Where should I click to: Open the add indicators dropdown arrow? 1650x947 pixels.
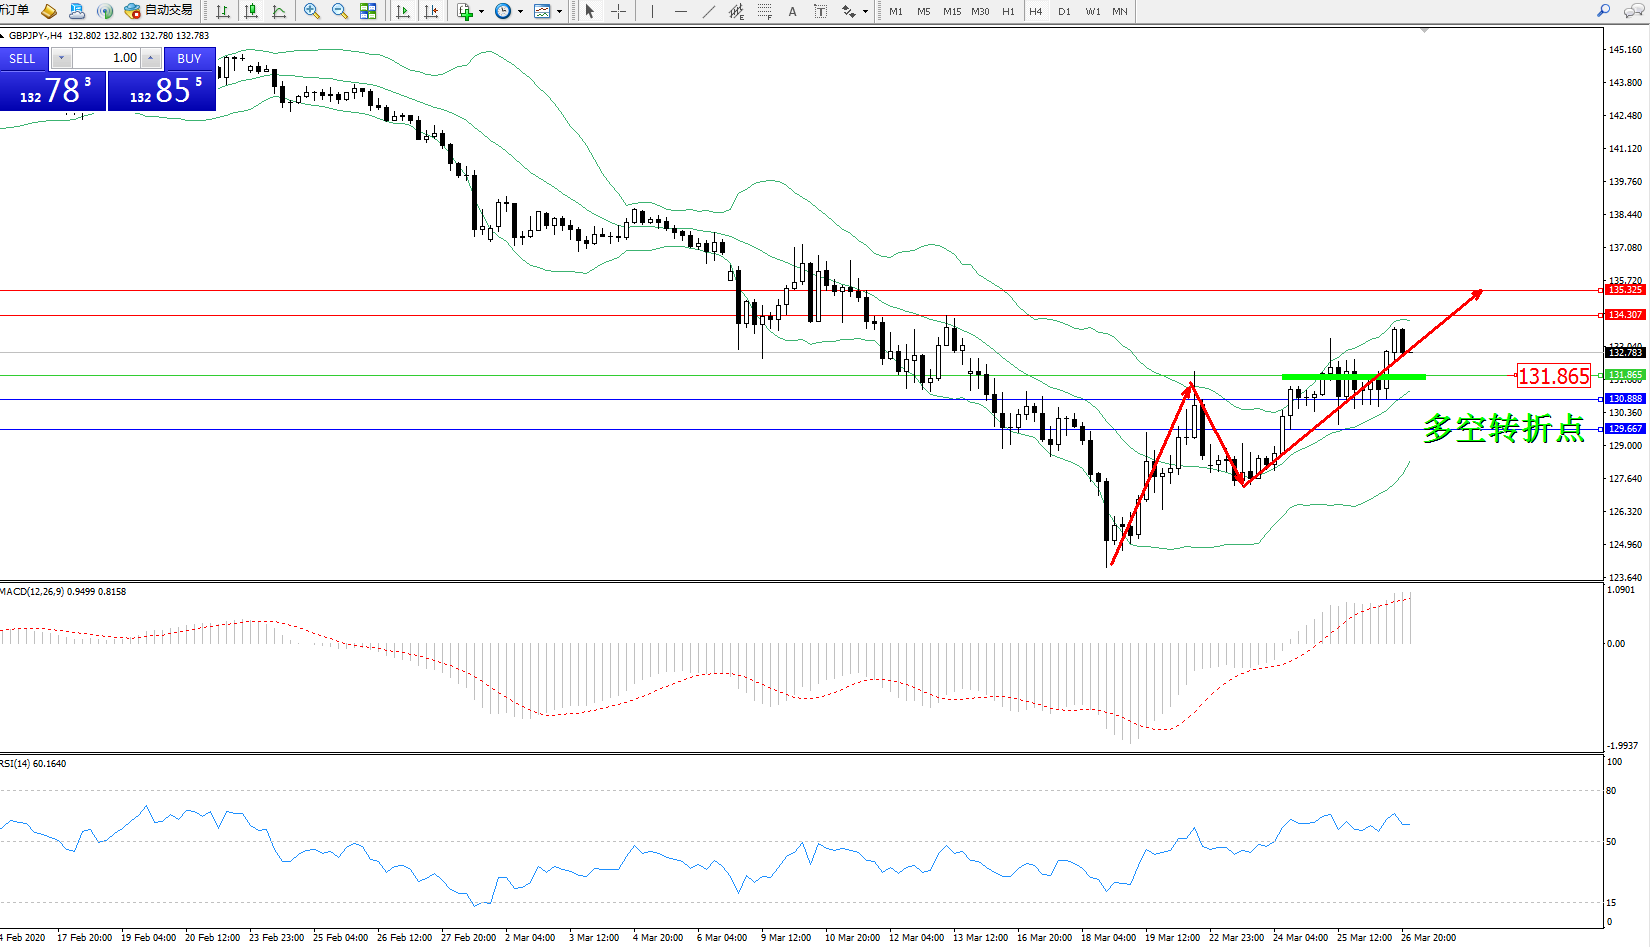pos(481,12)
